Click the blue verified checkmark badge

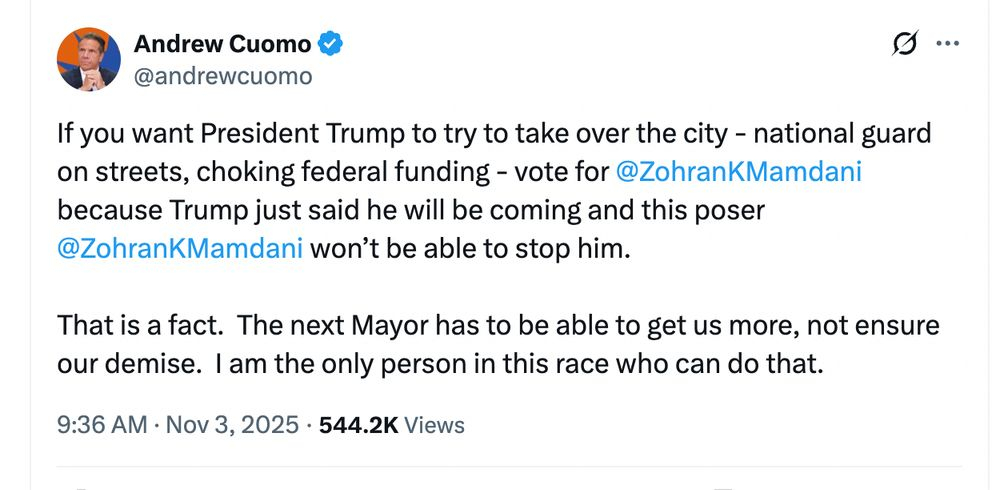(331, 43)
